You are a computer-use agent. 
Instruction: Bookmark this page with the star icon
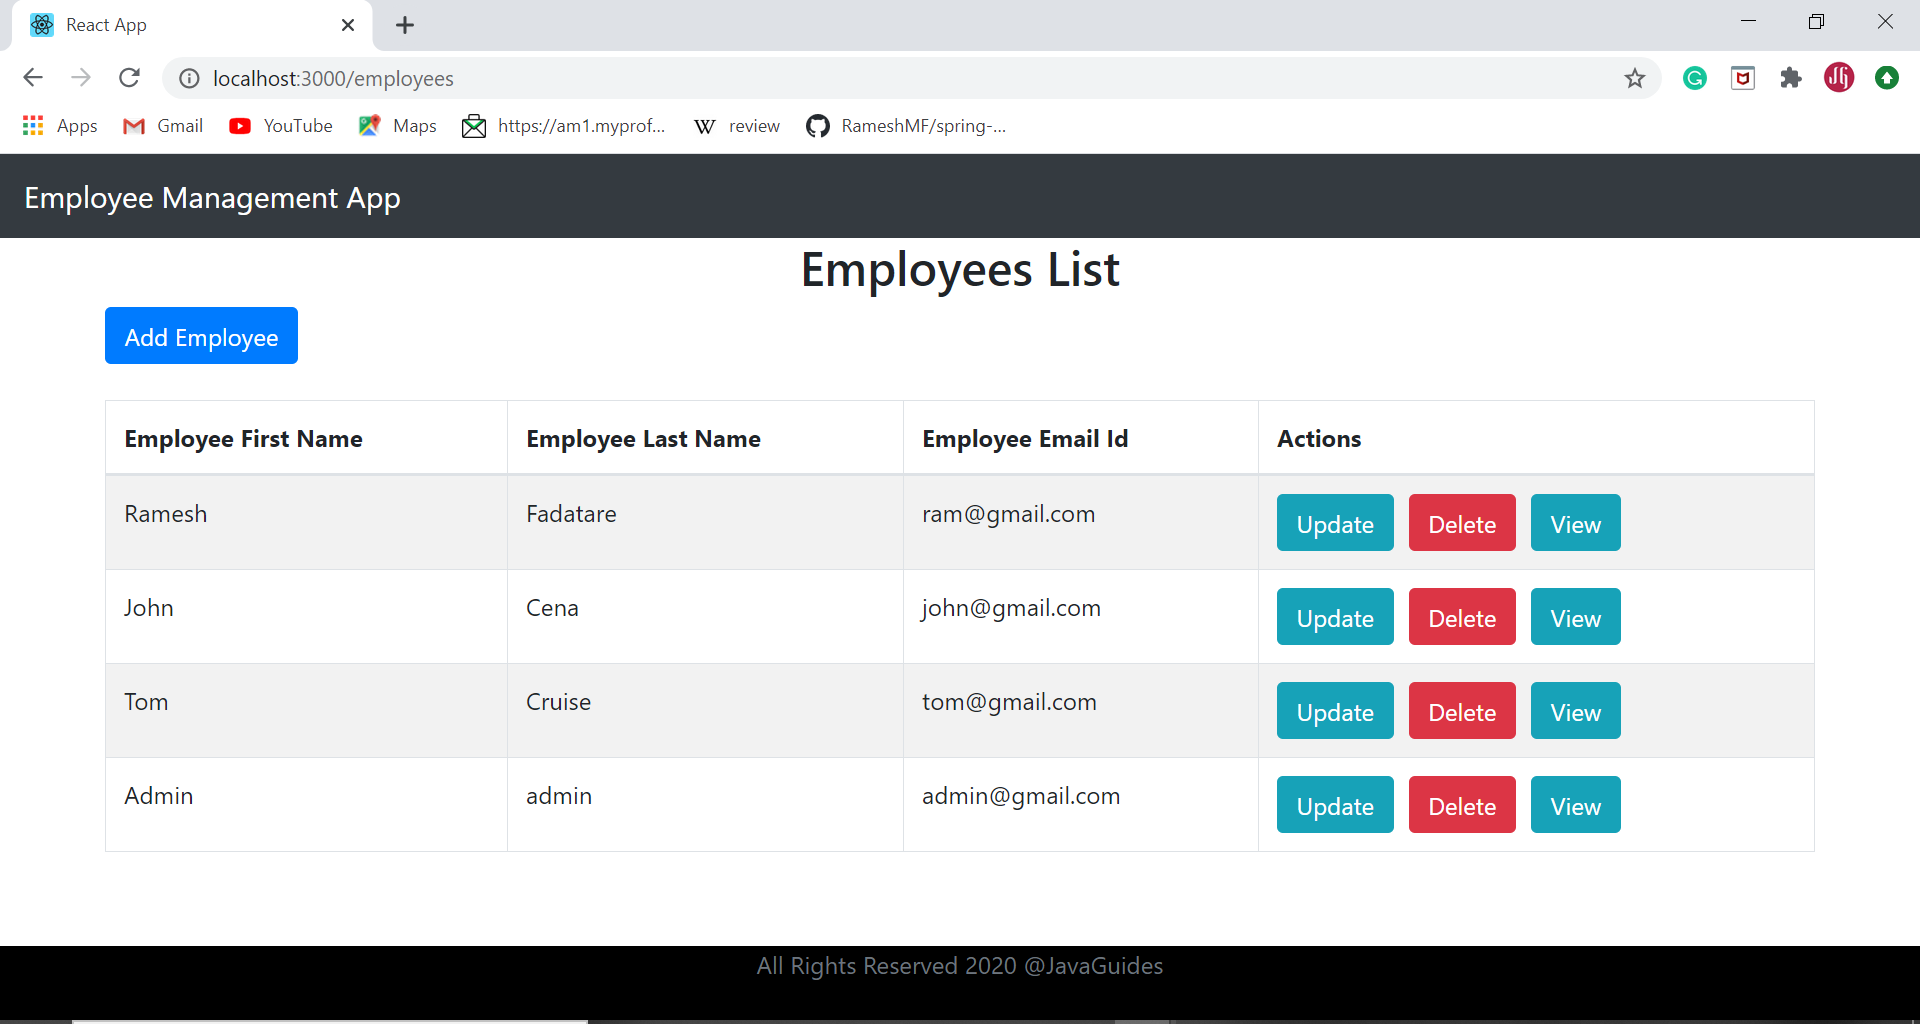click(x=1635, y=78)
